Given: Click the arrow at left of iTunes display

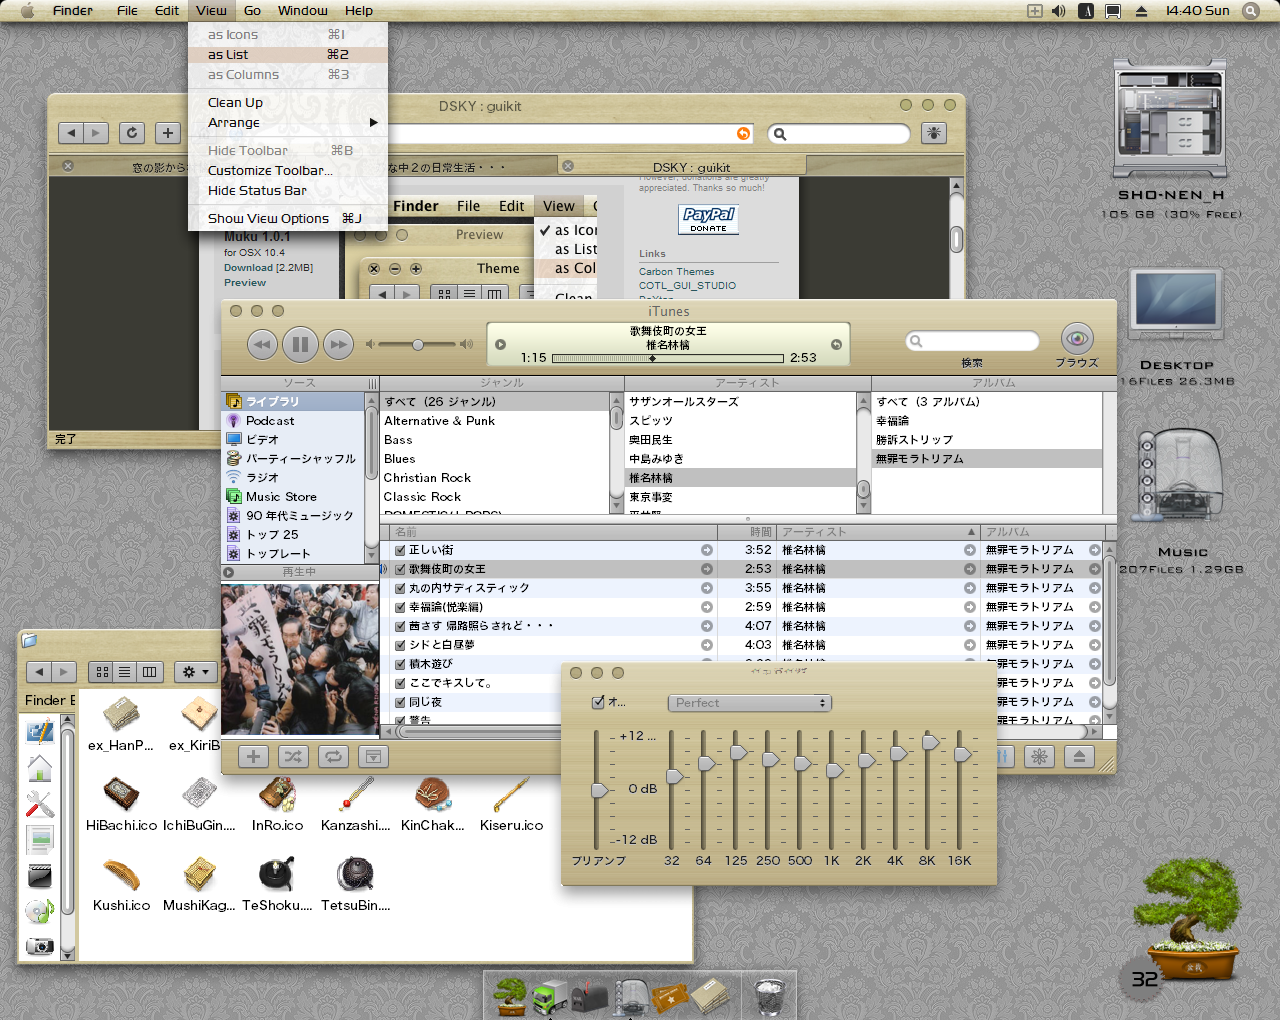Looking at the screenshot, I should click(x=501, y=345).
